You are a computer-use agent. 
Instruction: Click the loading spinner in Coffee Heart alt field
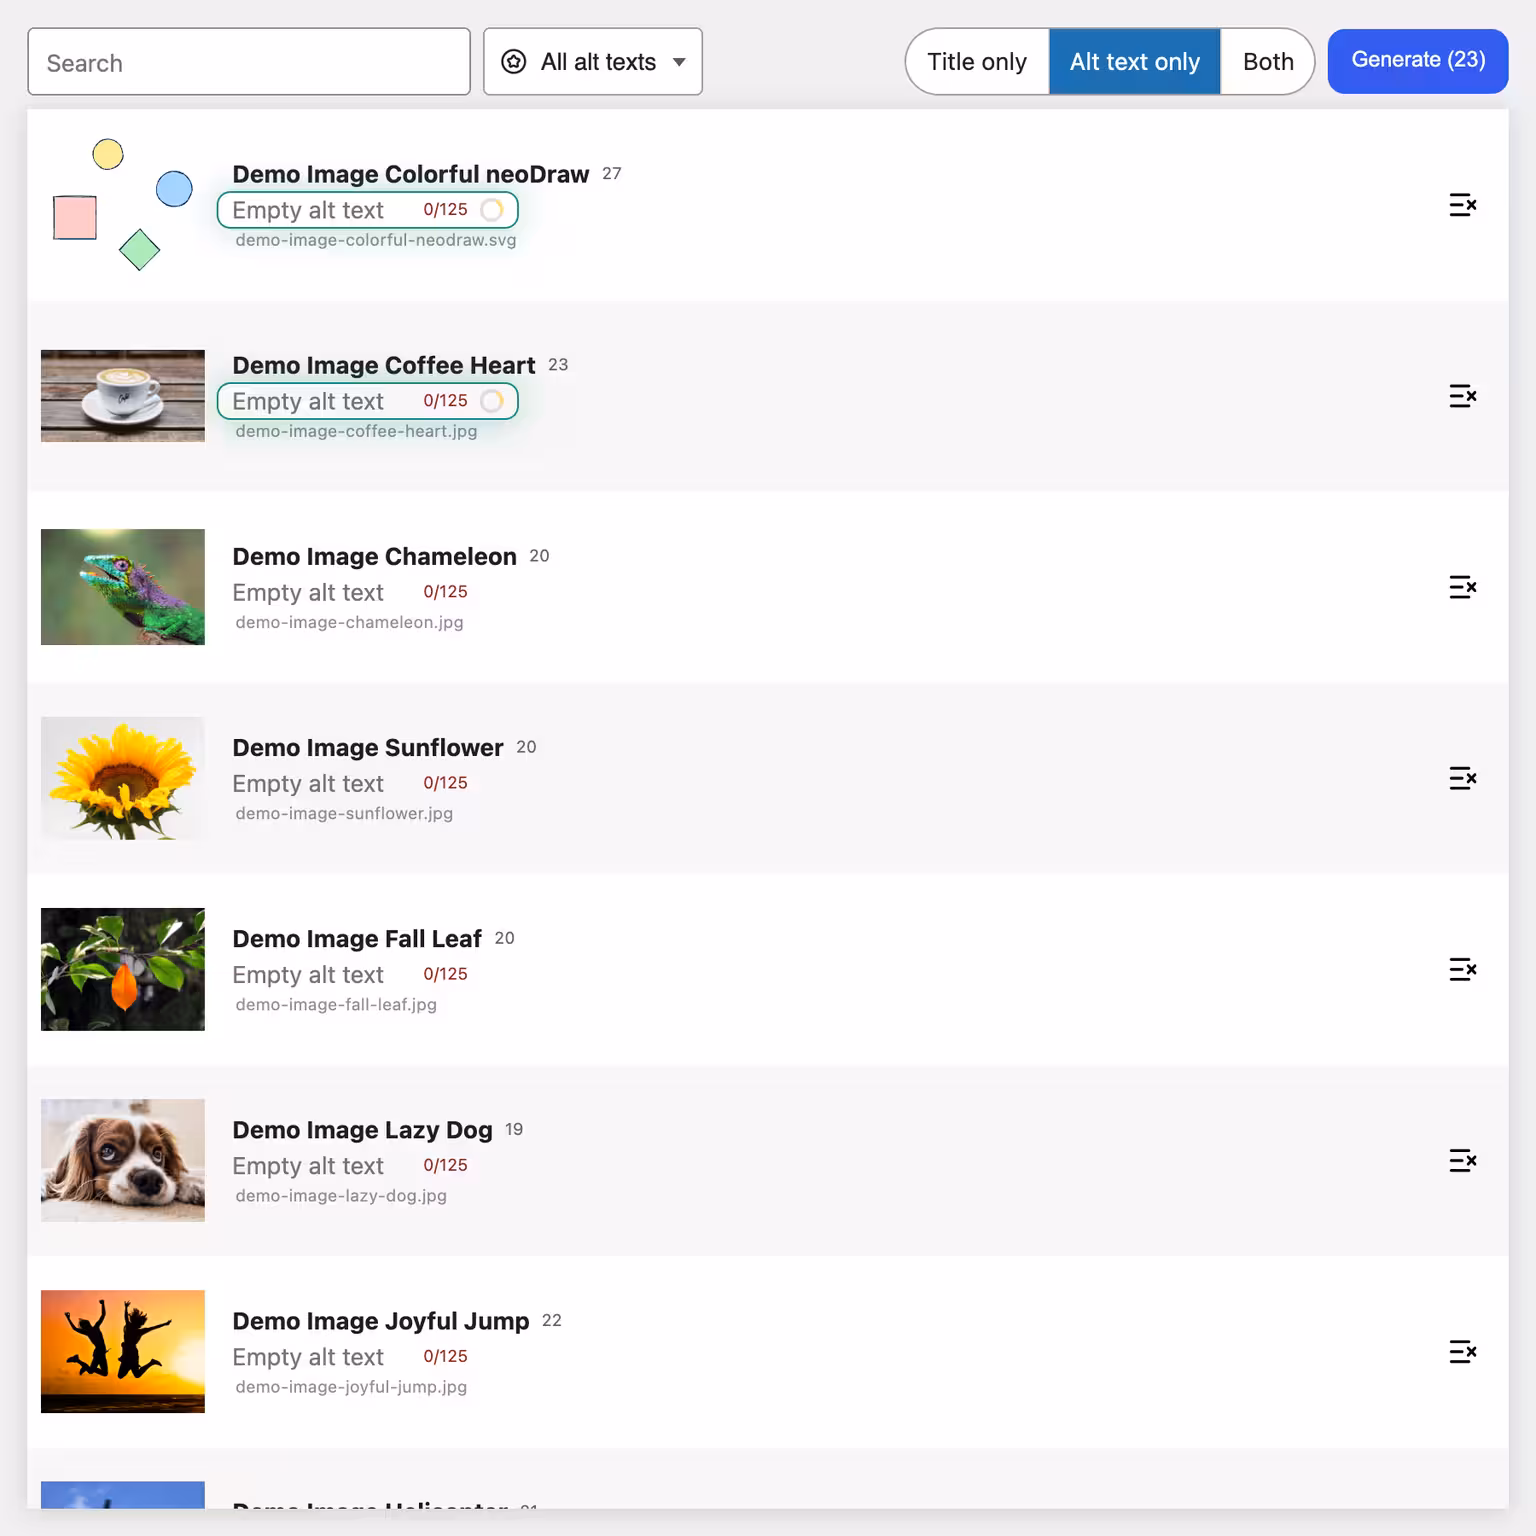(x=492, y=401)
